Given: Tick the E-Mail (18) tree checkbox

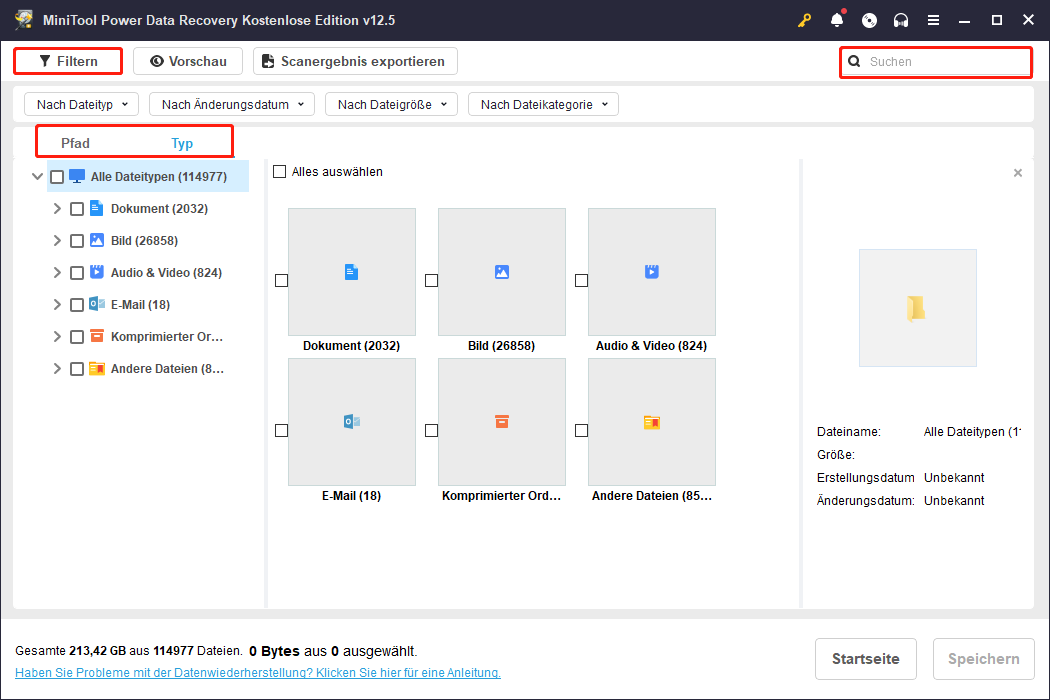Looking at the screenshot, I should (x=77, y=305).
